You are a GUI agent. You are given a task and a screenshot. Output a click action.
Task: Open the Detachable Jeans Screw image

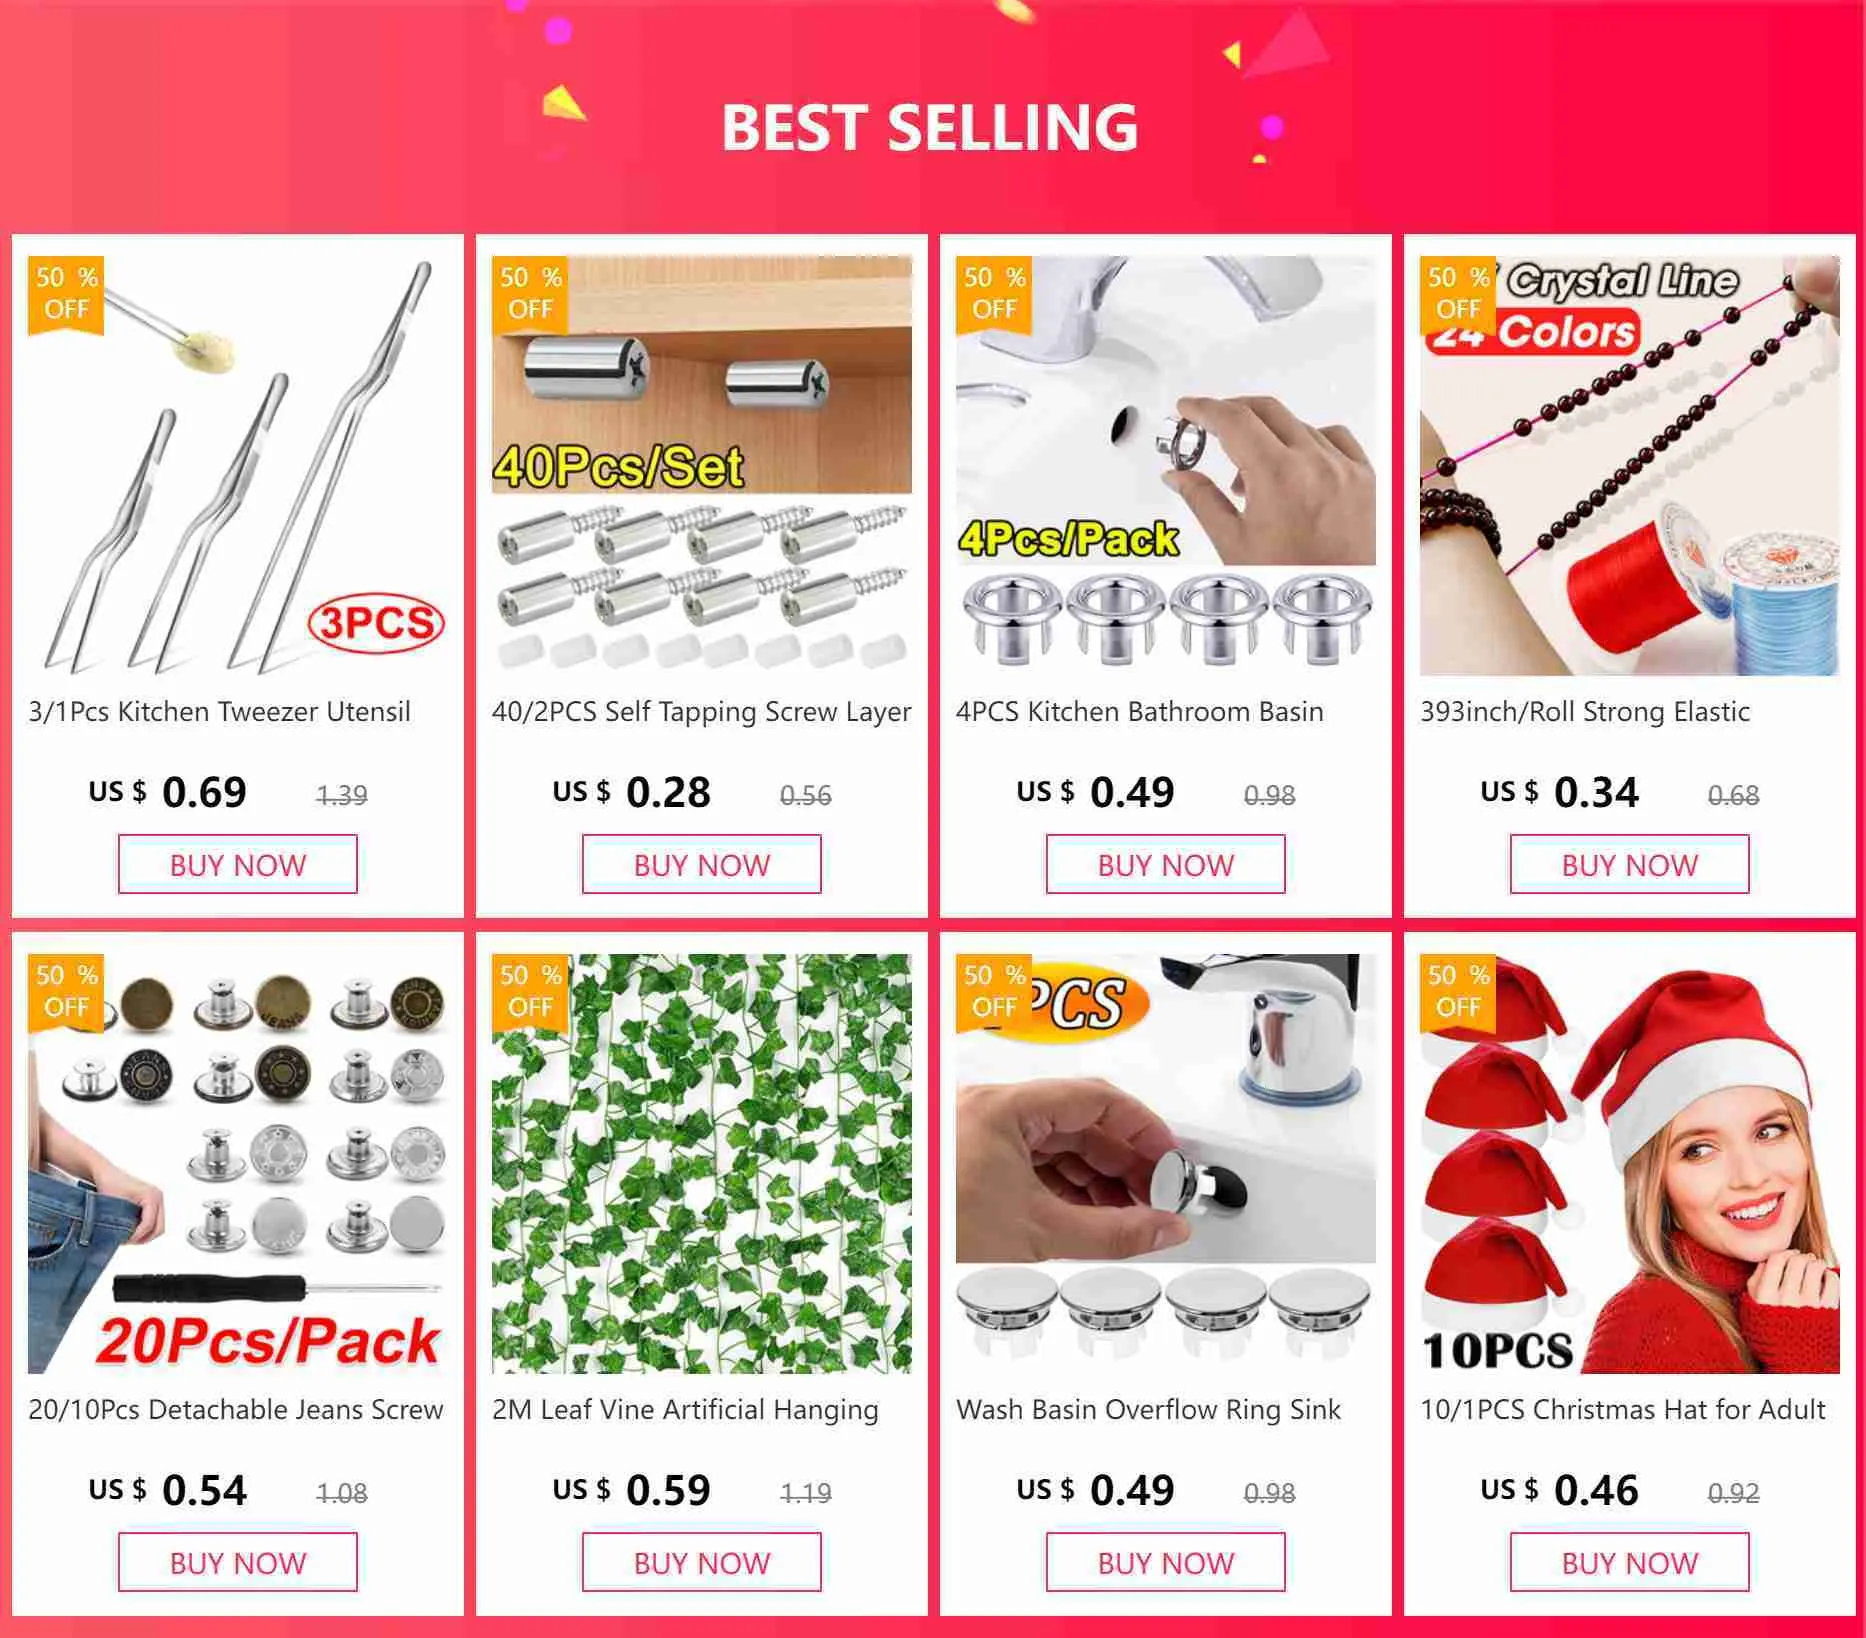tap(238, 1164)
